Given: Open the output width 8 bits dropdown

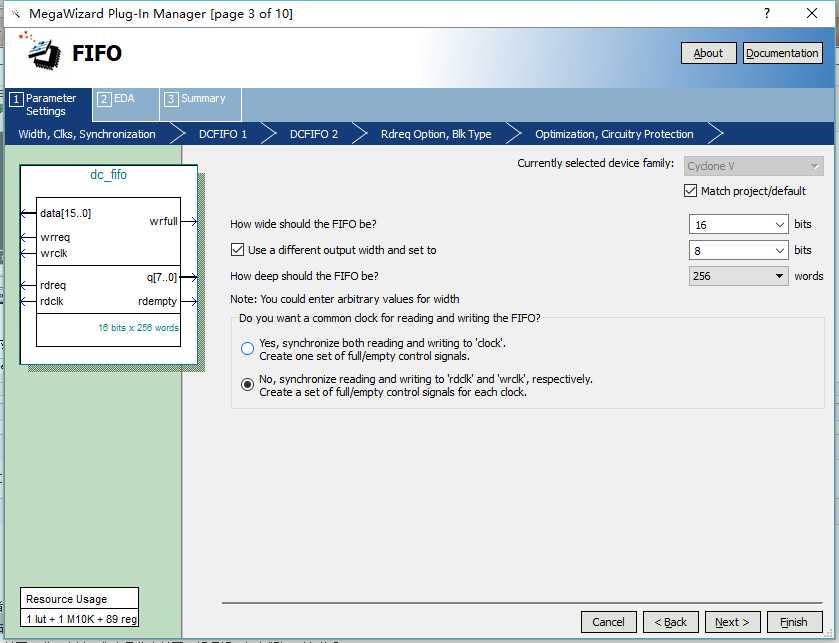Looking at the screenshot, I should (738, 250).
